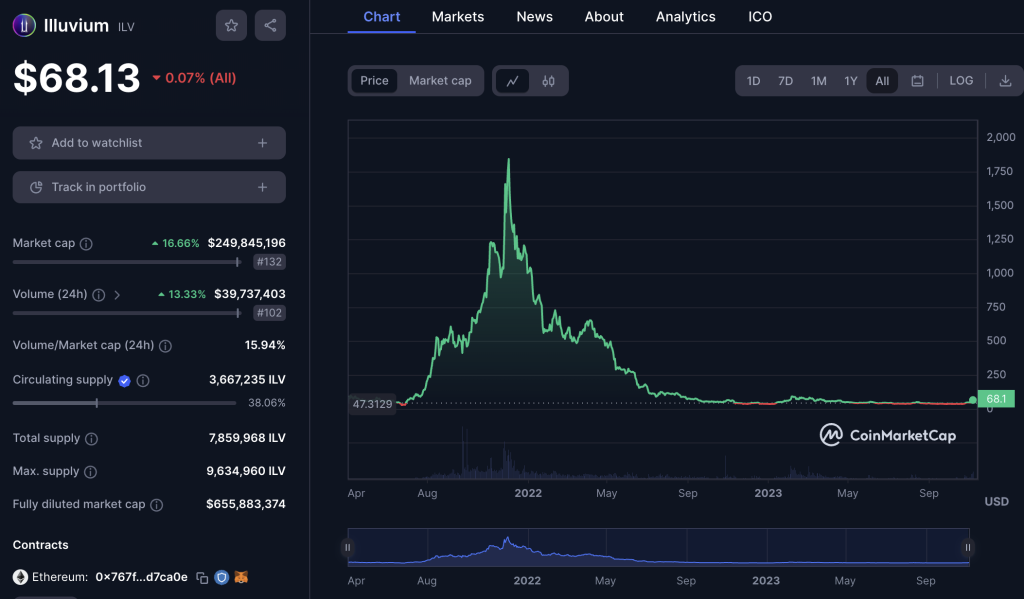Click the Ethereum contract address 0×767f...d7ca0e

coord(141,577)
